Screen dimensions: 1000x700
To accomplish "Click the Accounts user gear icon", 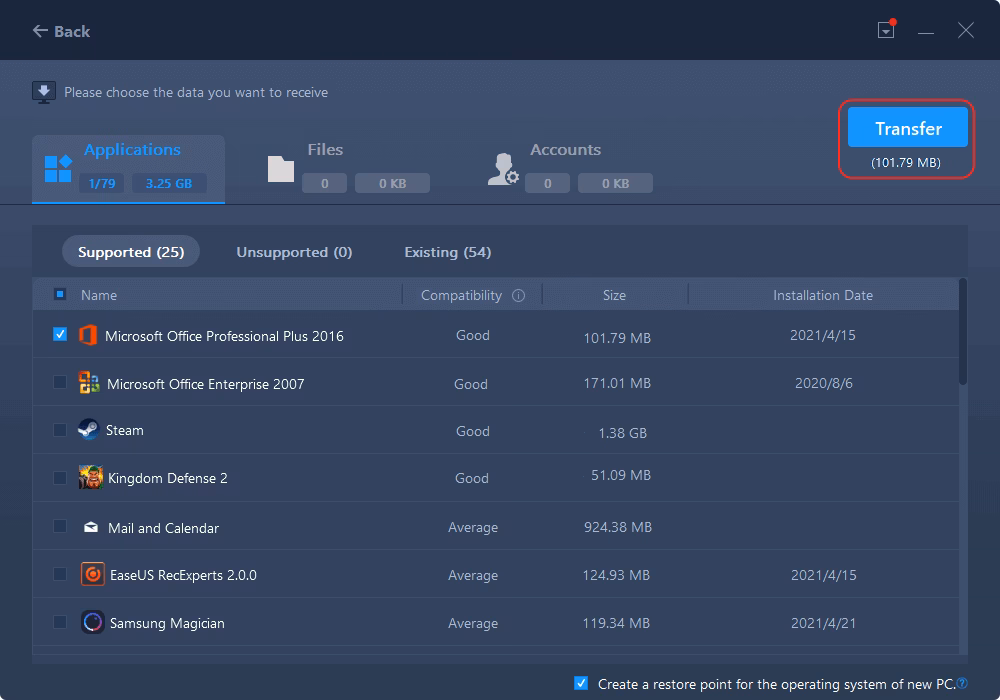I will pos(503,169).
